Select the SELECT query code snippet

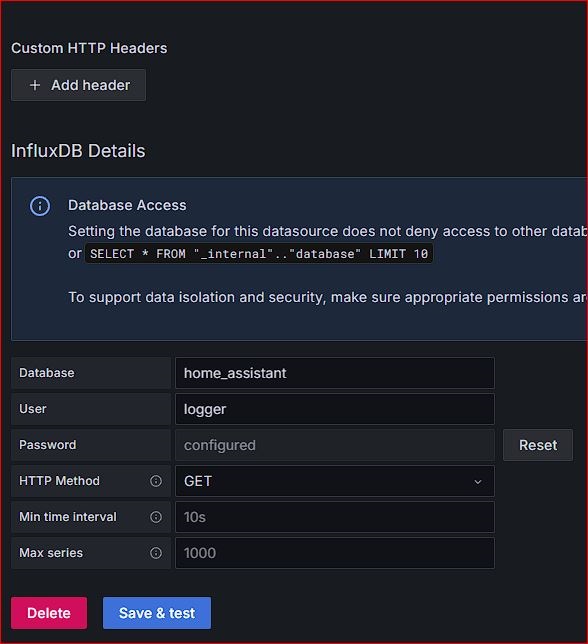[x=259, y=253]
